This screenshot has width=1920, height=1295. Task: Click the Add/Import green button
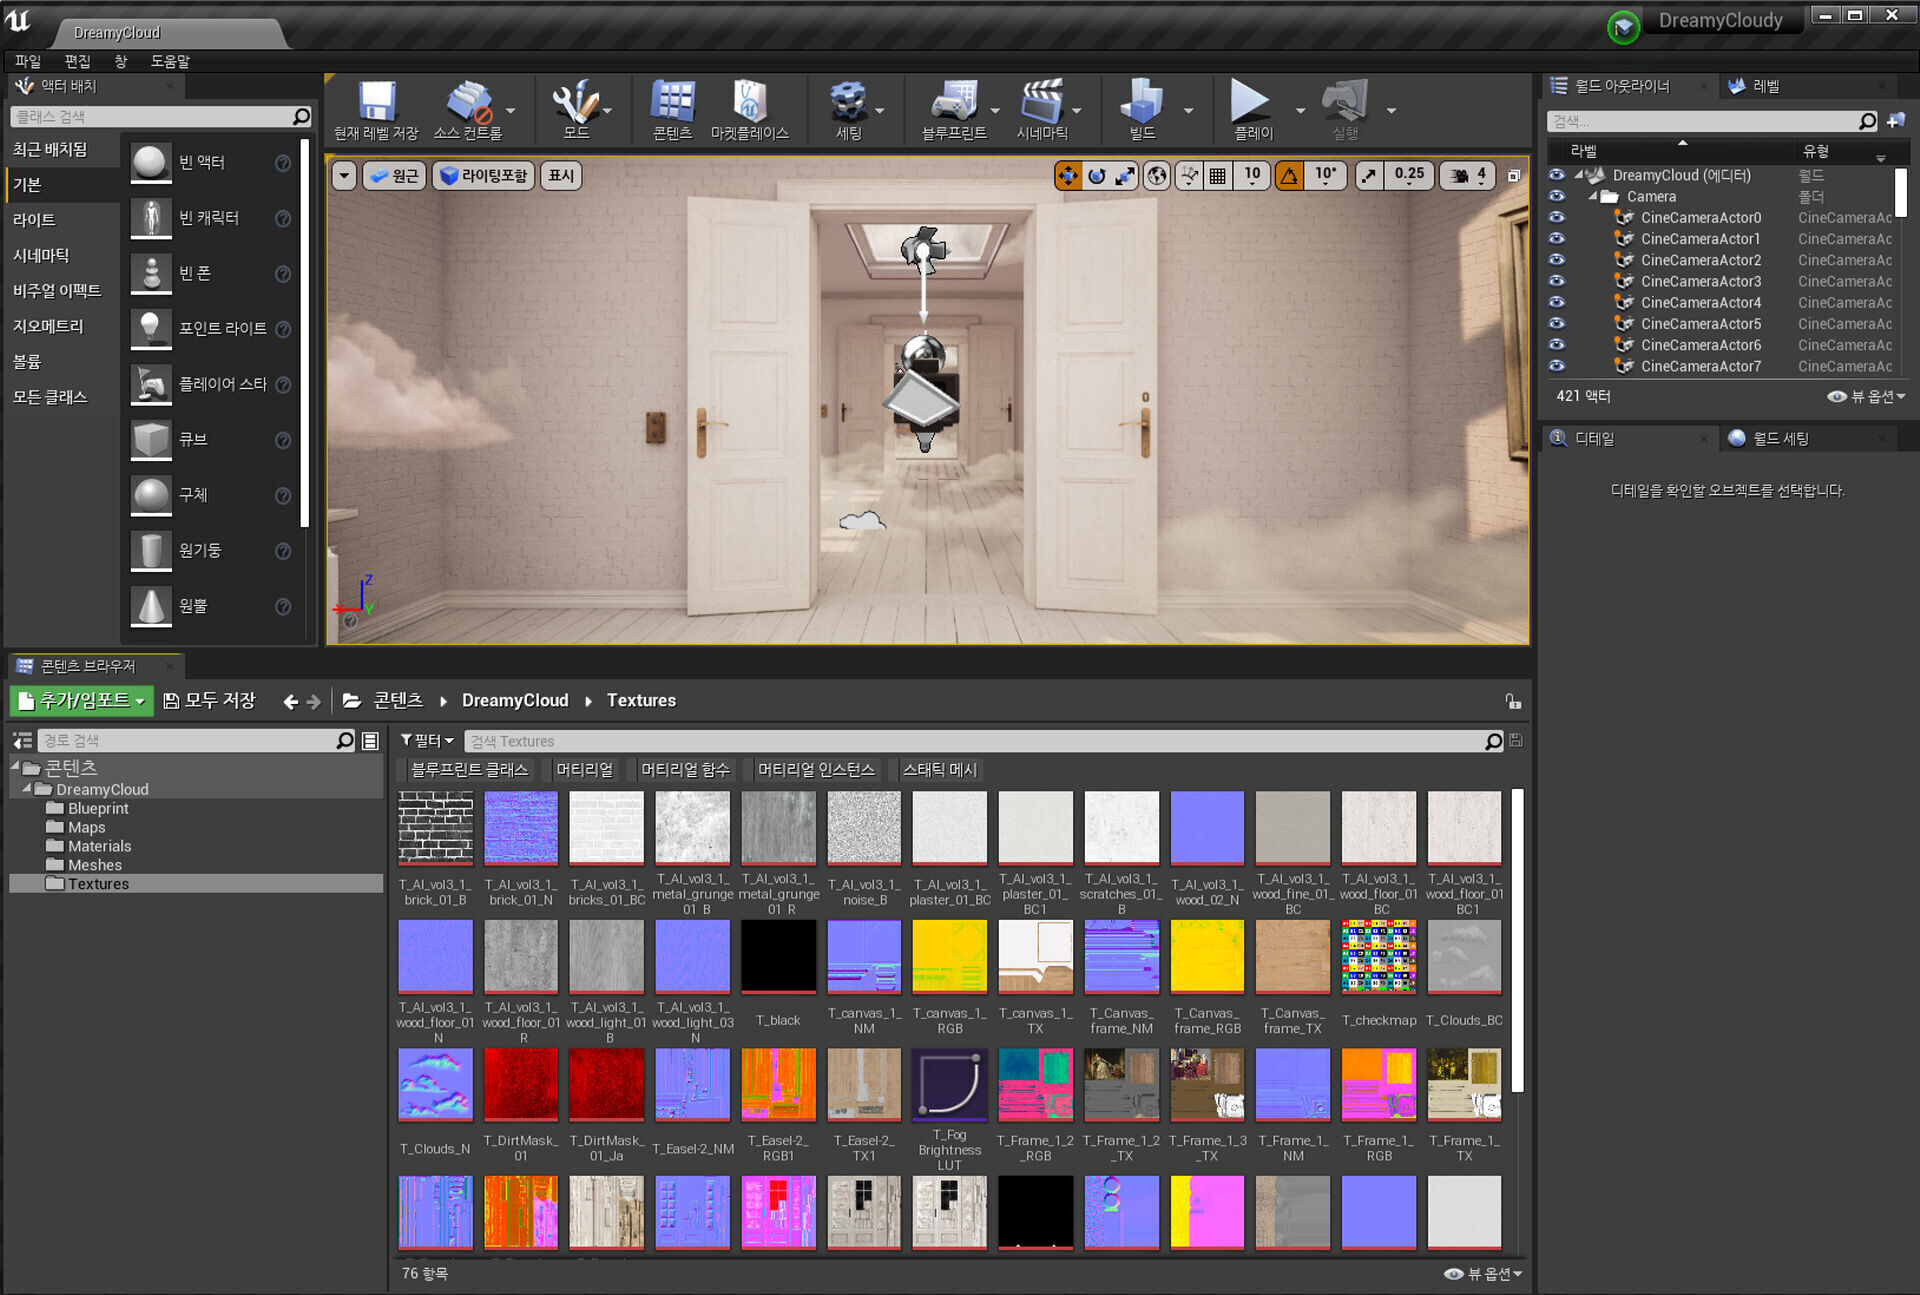pyautogui.click(x=82, y=701)
